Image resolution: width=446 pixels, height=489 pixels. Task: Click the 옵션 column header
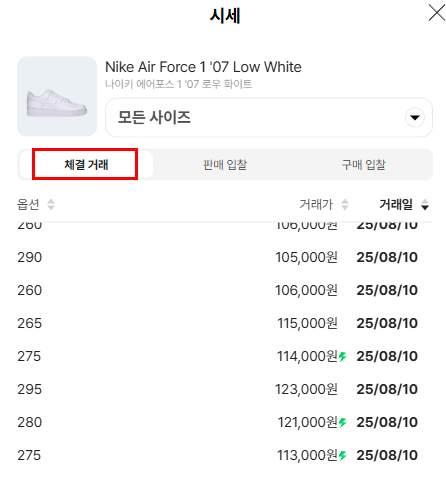28,204
